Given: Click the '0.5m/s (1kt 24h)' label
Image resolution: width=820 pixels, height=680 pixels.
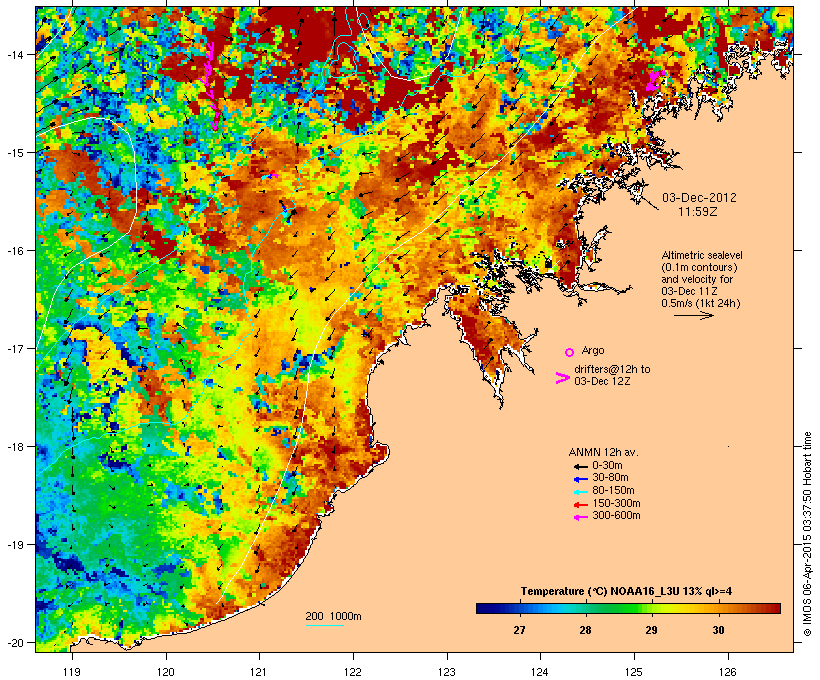Looking at the screenshot, I should tap(701, 303).
